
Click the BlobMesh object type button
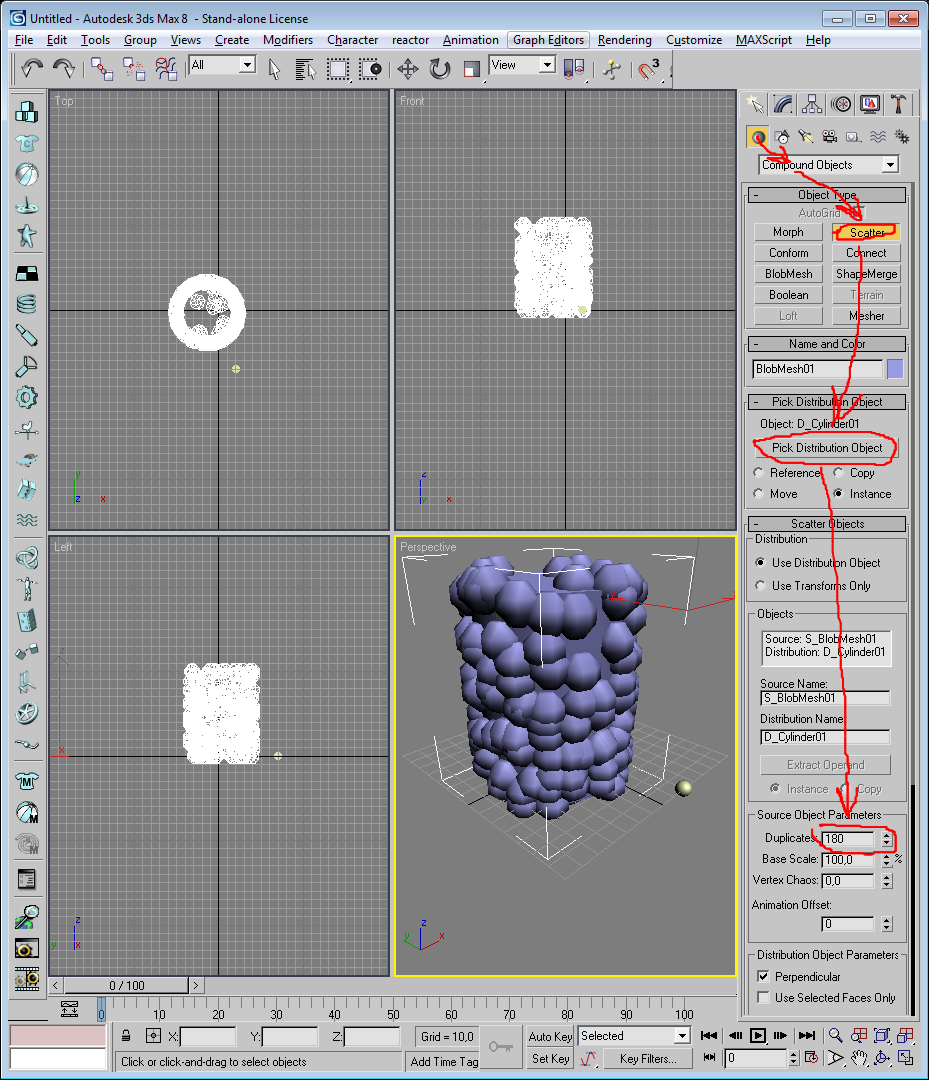click(x=788, y=274)
